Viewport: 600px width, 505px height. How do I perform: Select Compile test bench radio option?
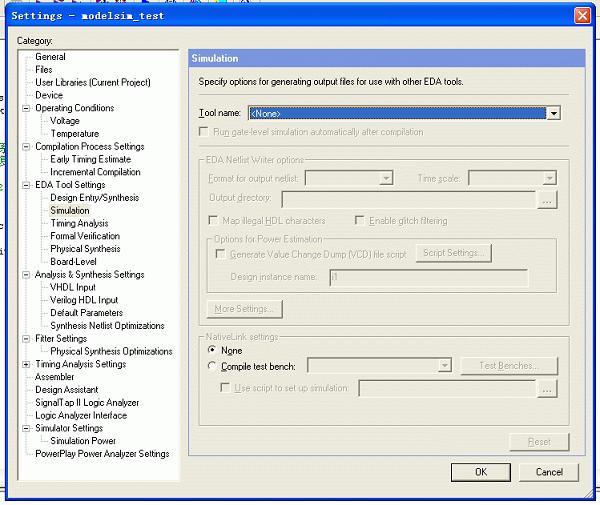(212, 366)
